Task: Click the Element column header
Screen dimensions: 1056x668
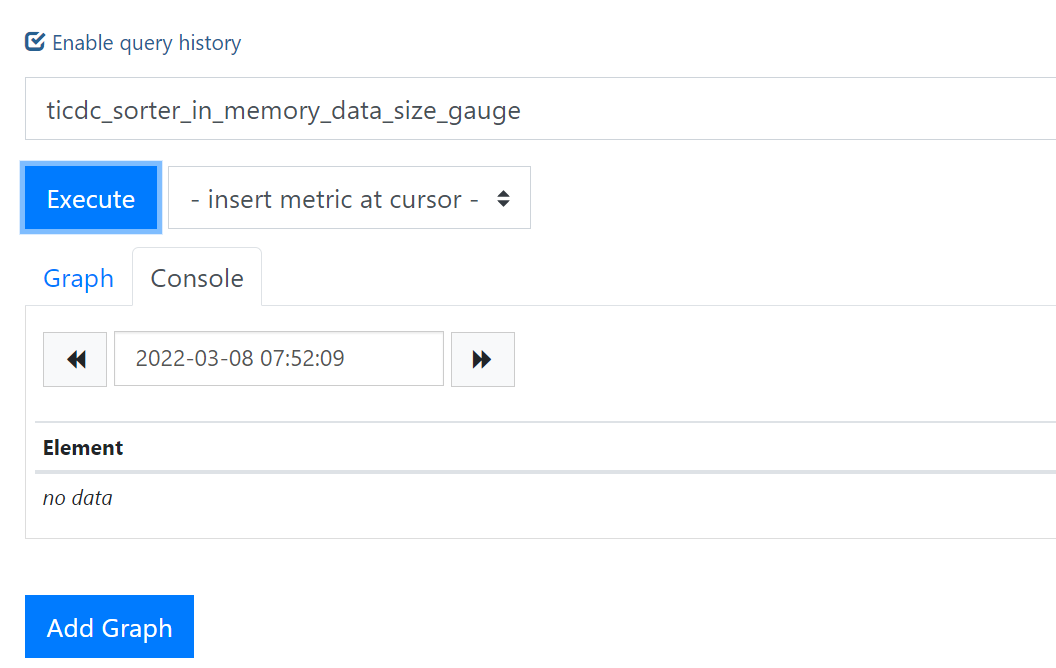Action: (x=83, y=447)
